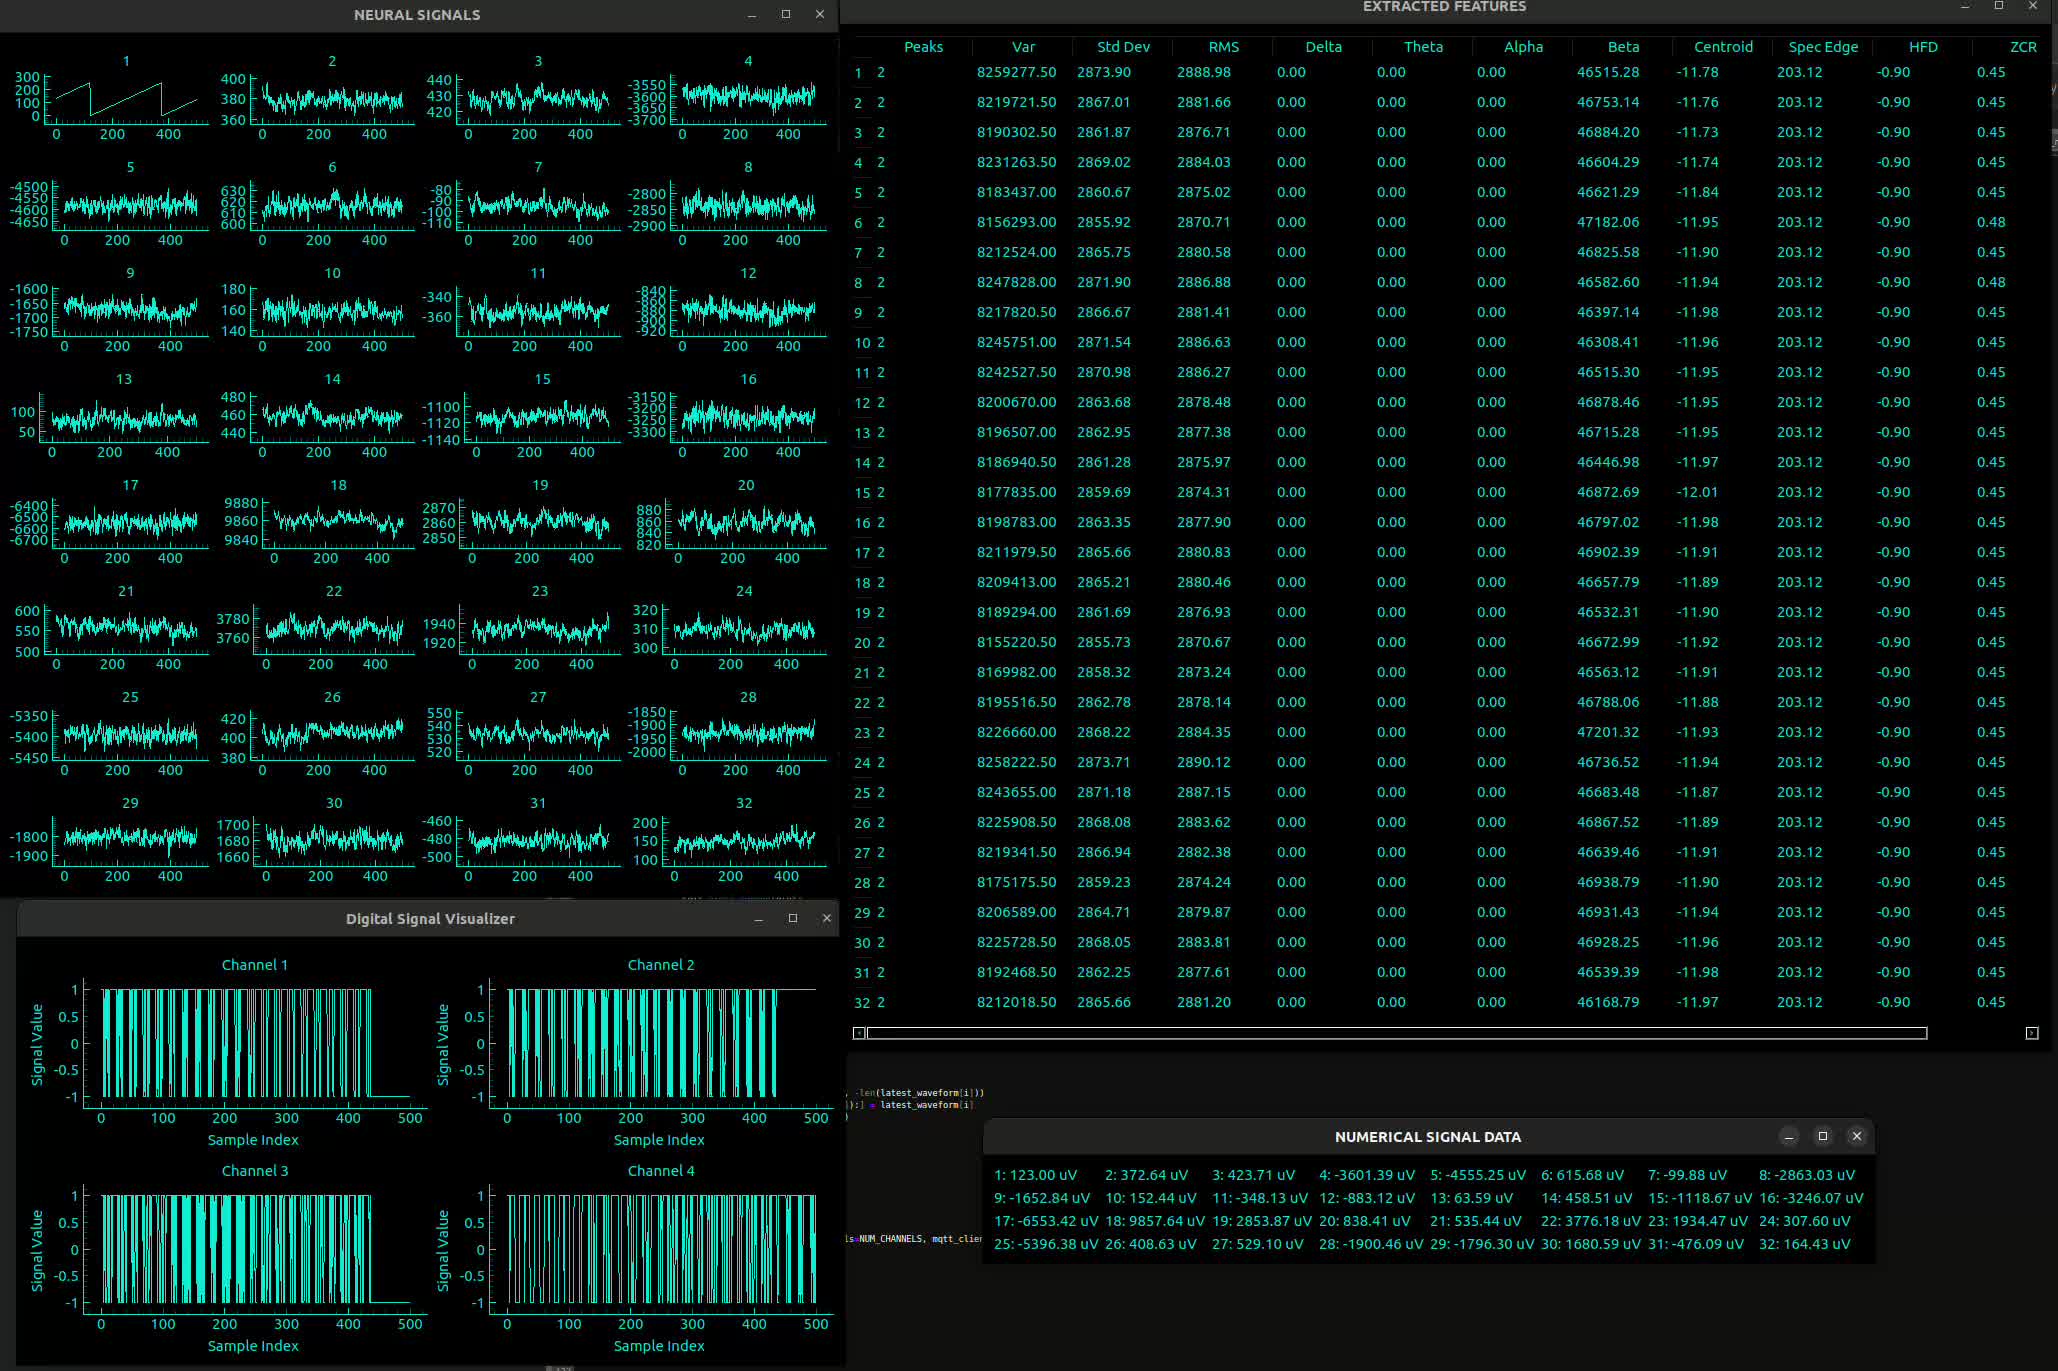
Task: Click the Beta column header
Action: coord(1623,47)
